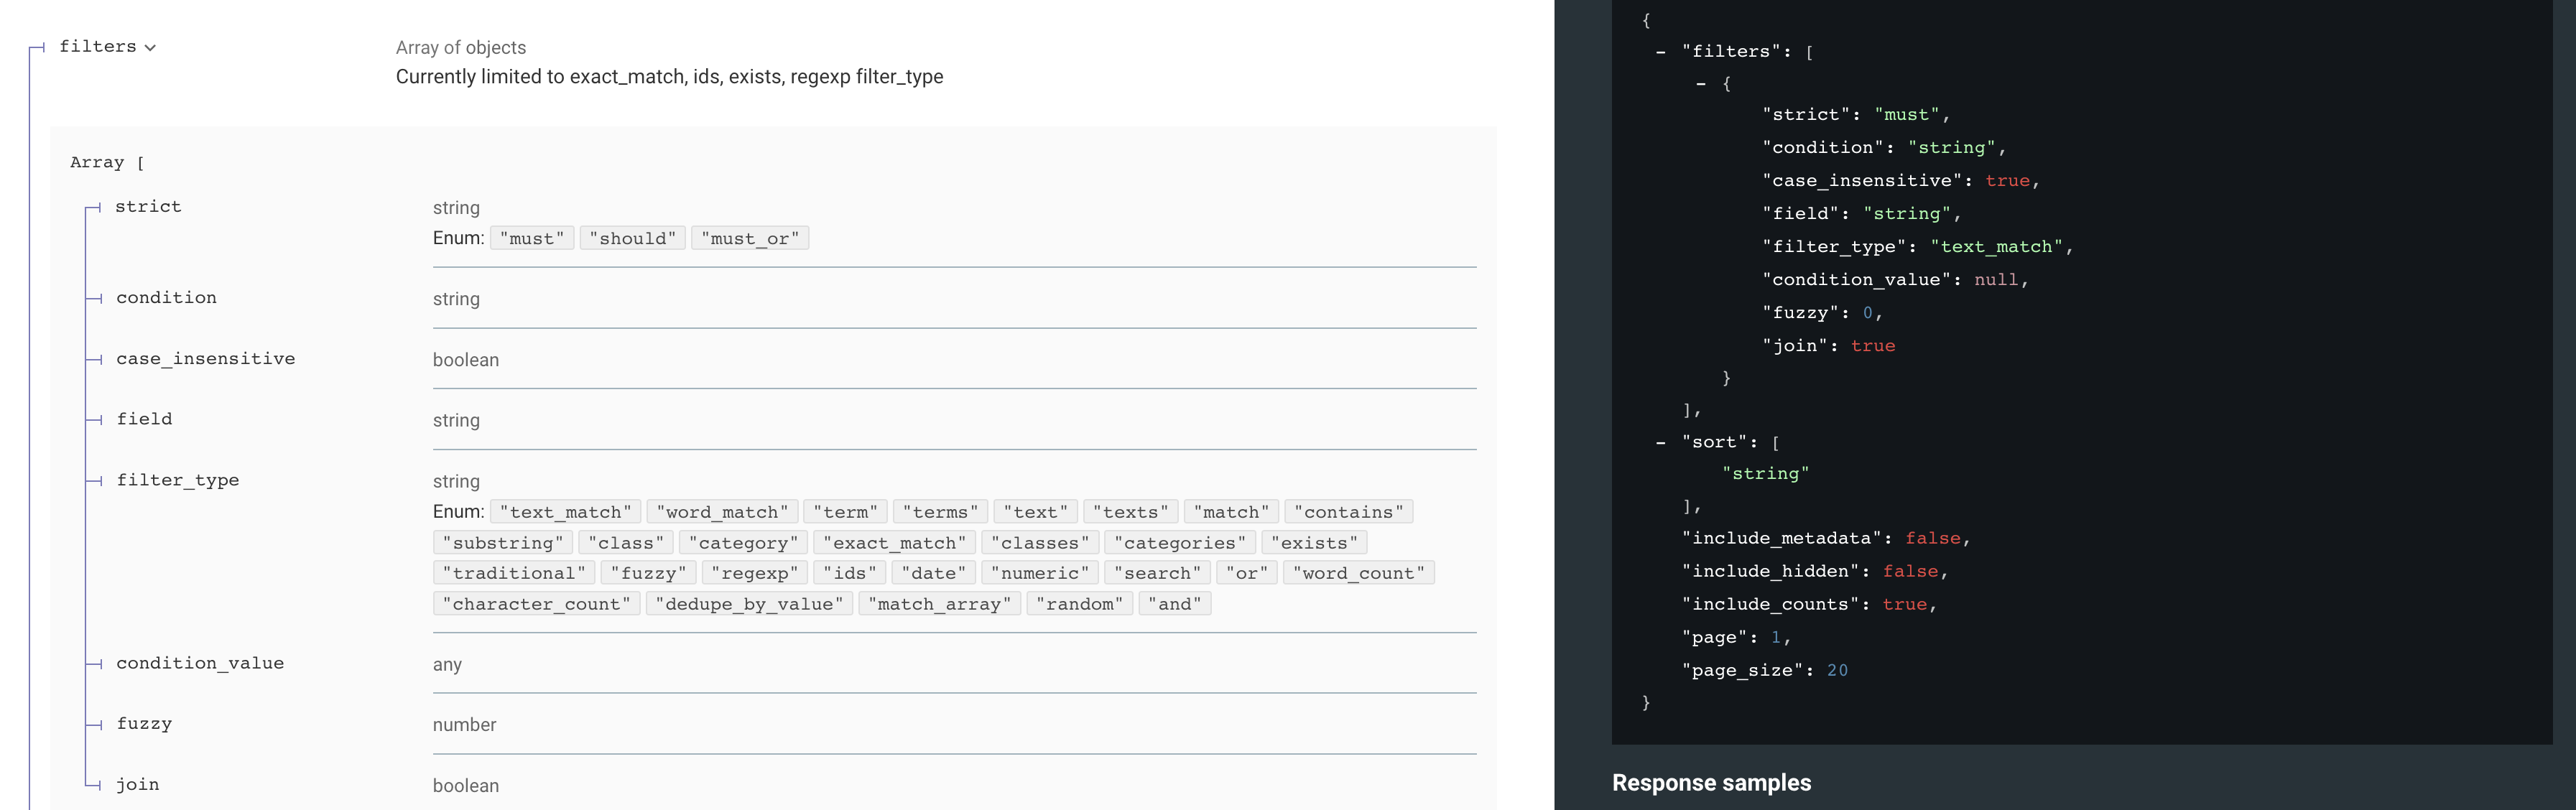Image resolution: width=2576 pixels, height=810 pixels.
Task: Click the "or" enum value
Action: pos(1247,573)
